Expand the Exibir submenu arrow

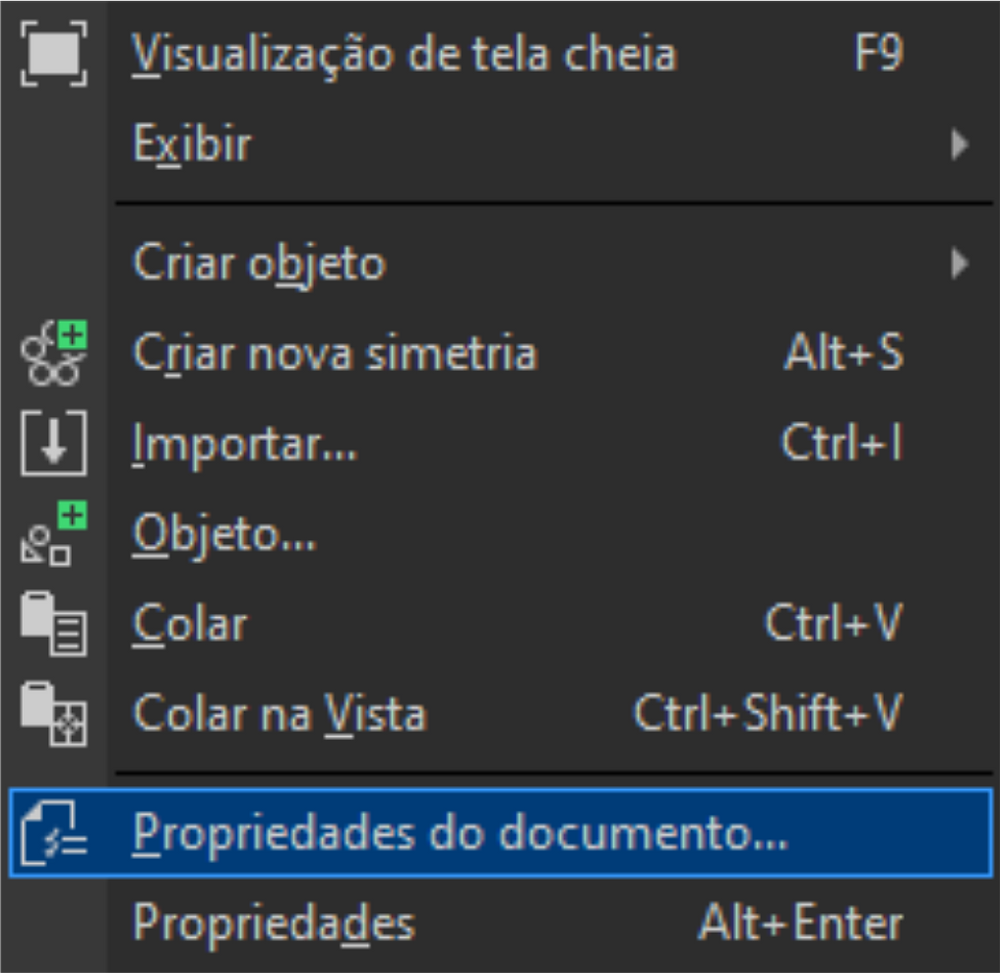point(959,144)
